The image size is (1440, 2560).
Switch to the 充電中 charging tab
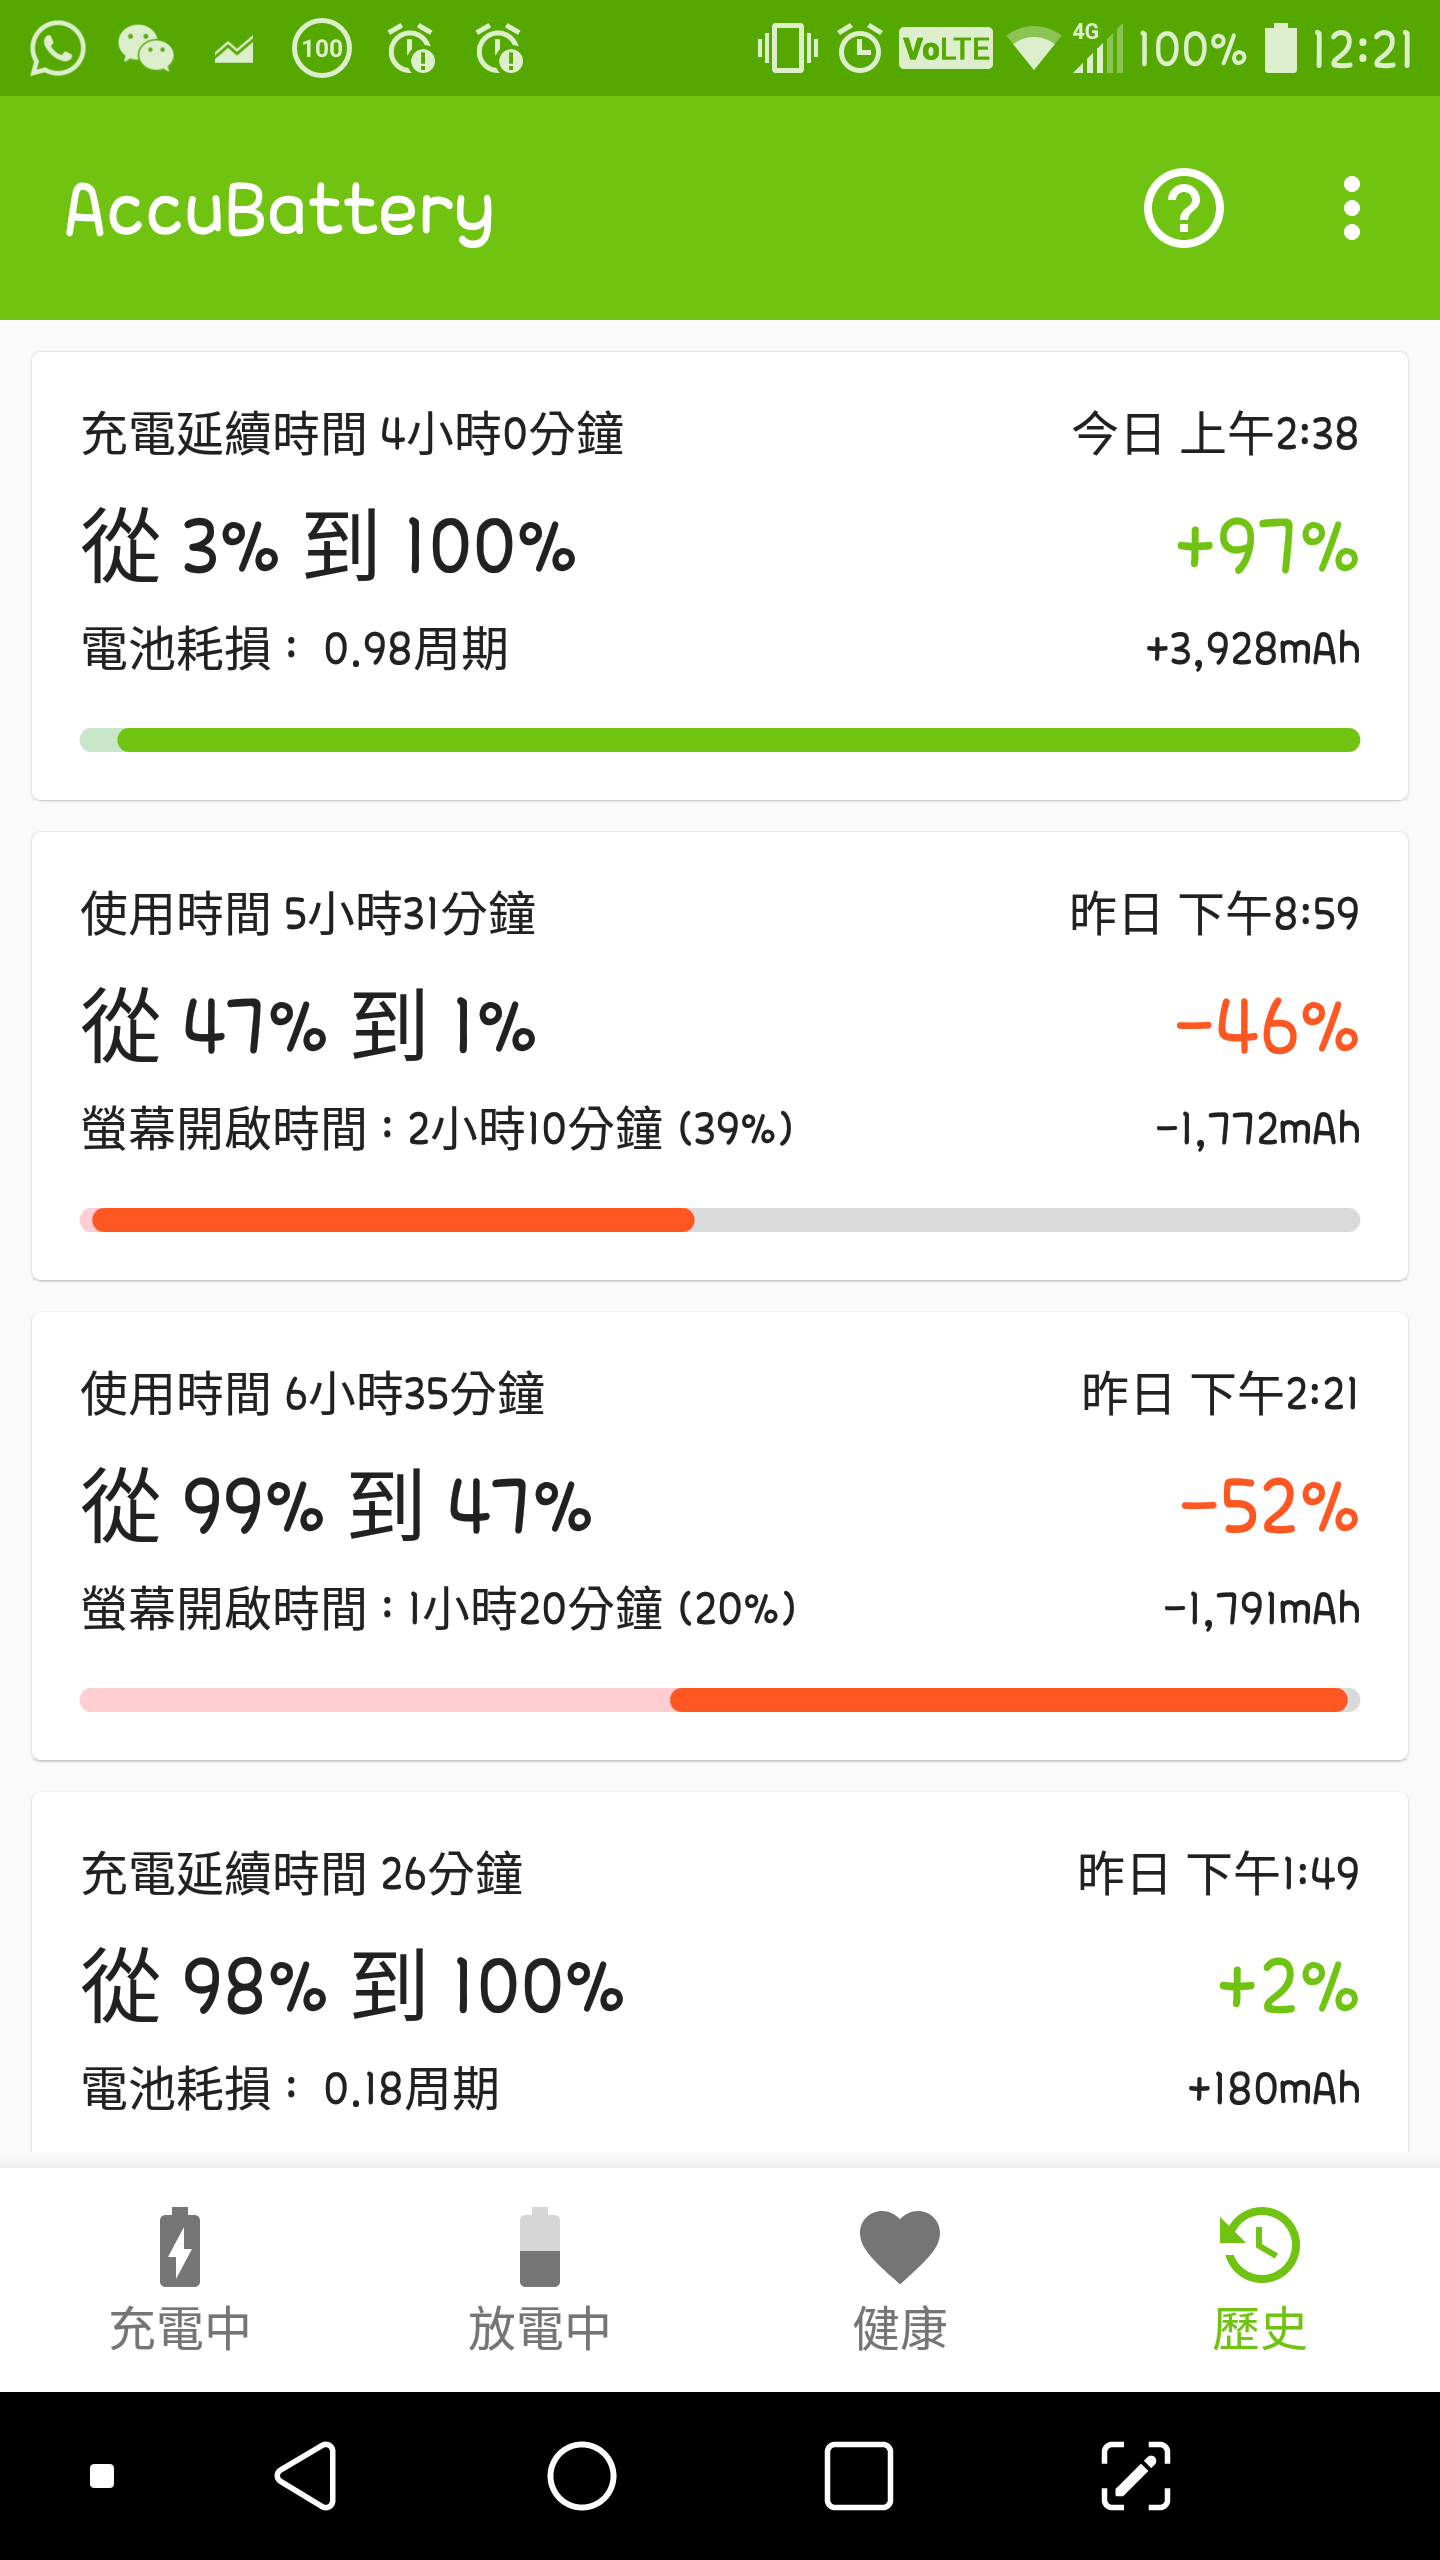[x=180, y=2279]
